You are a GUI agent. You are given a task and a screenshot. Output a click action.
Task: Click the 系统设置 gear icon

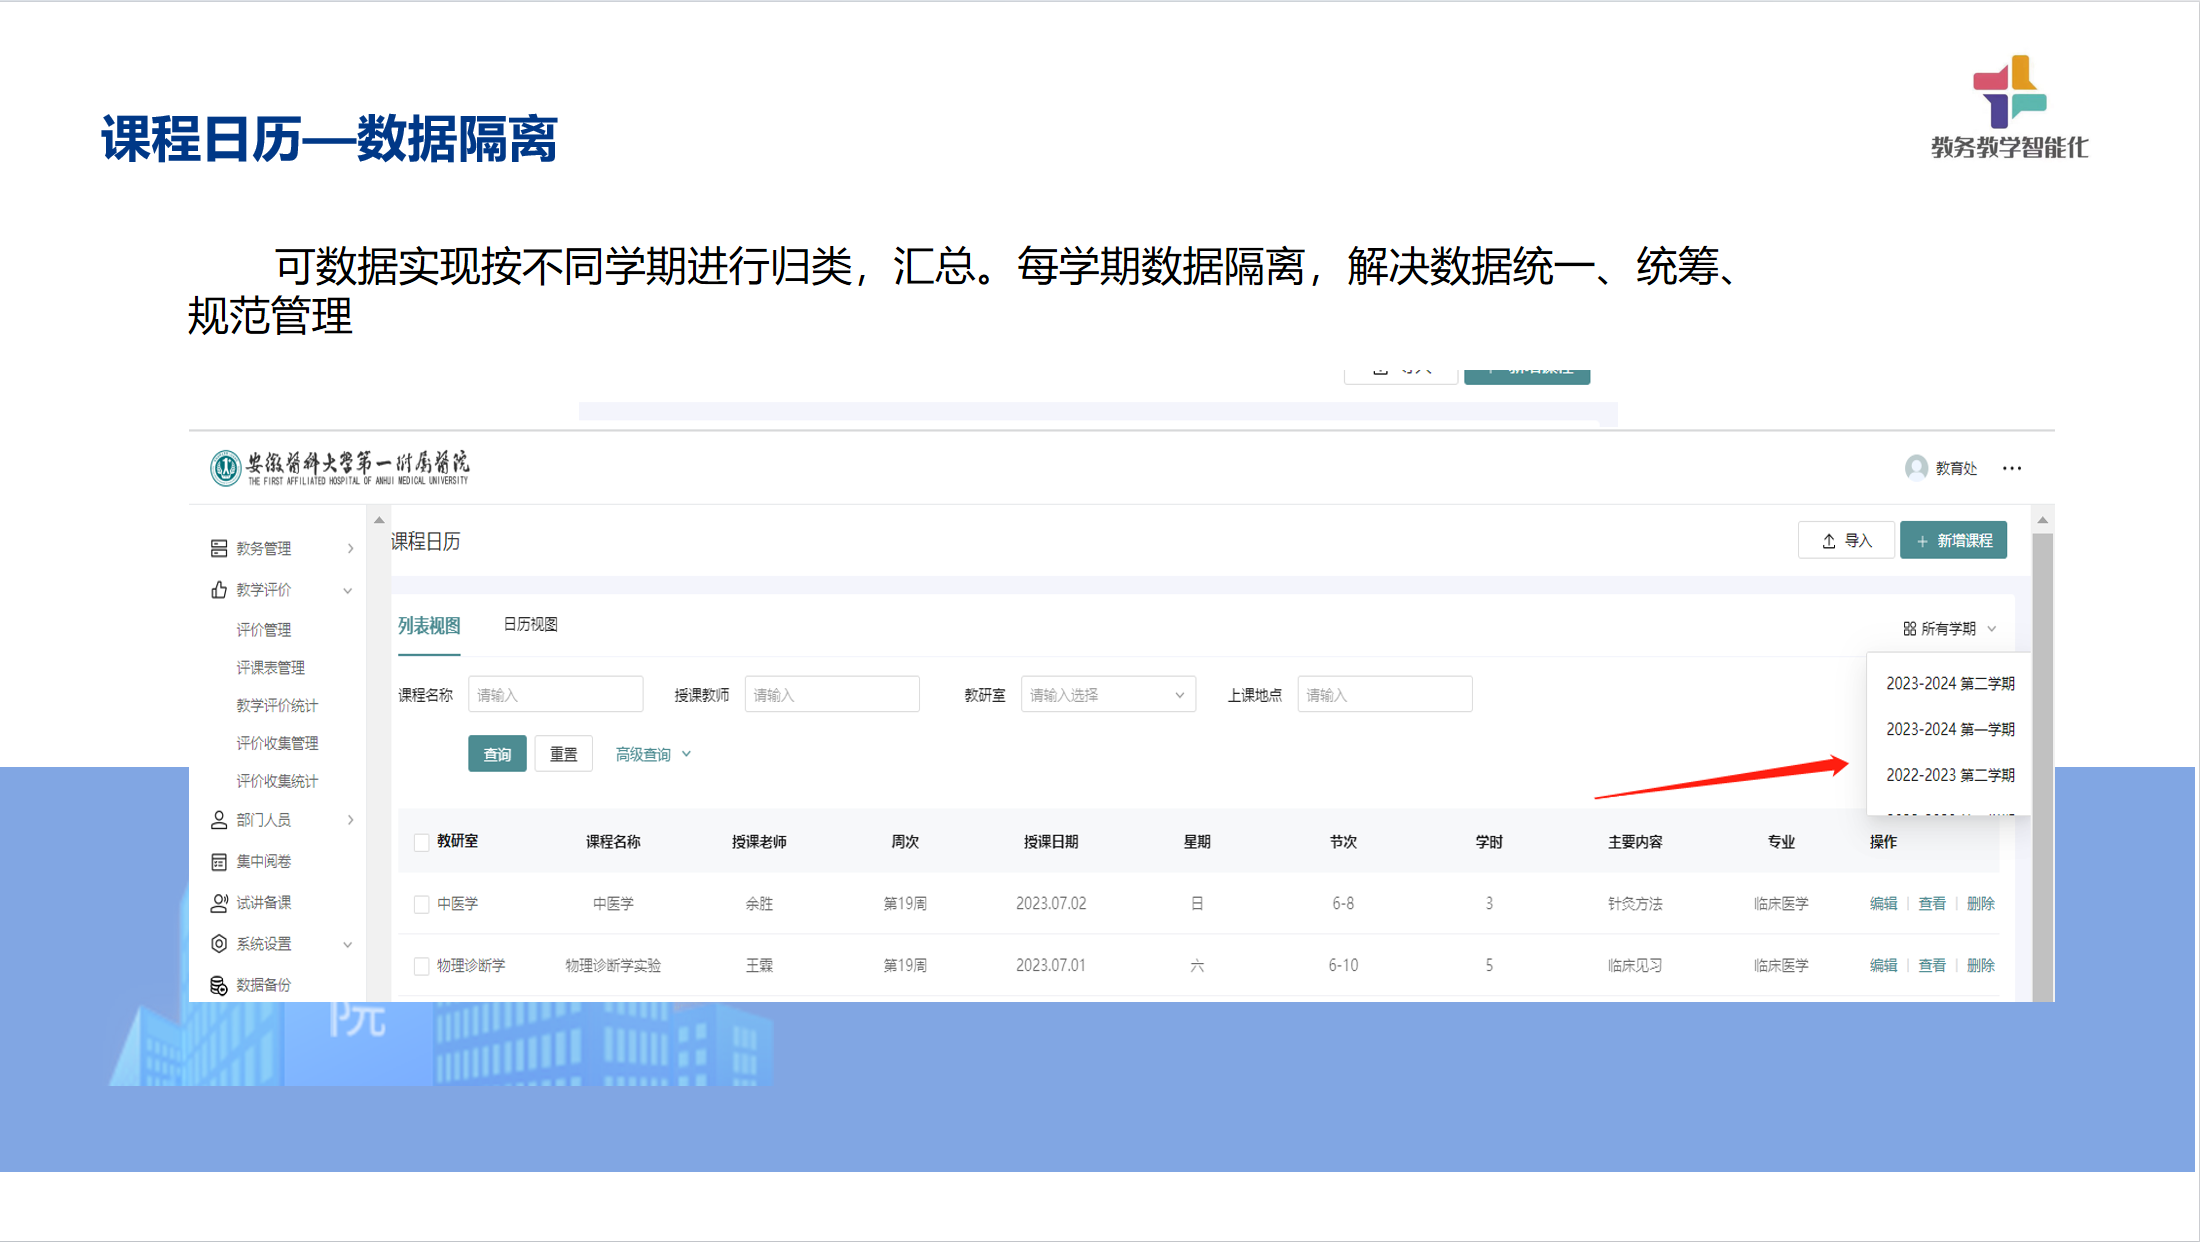219,944
